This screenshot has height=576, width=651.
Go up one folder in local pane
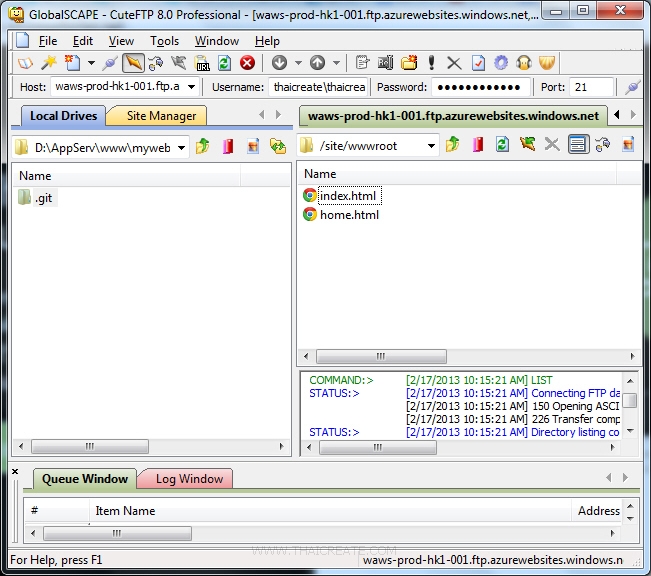tap(203, 146)
